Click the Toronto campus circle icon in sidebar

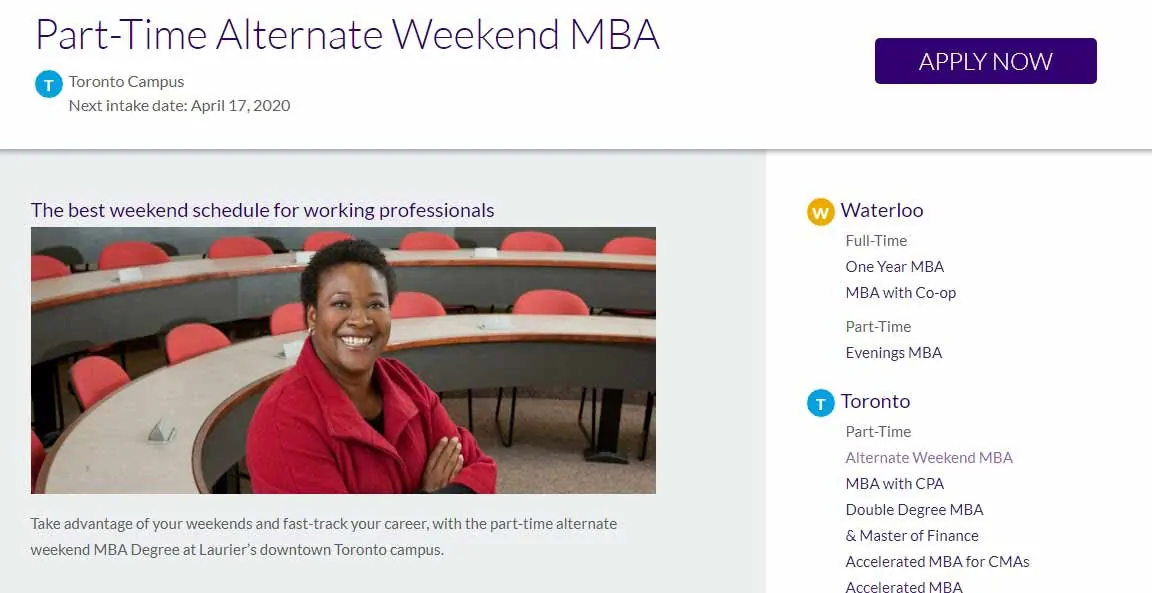point(819,402)
